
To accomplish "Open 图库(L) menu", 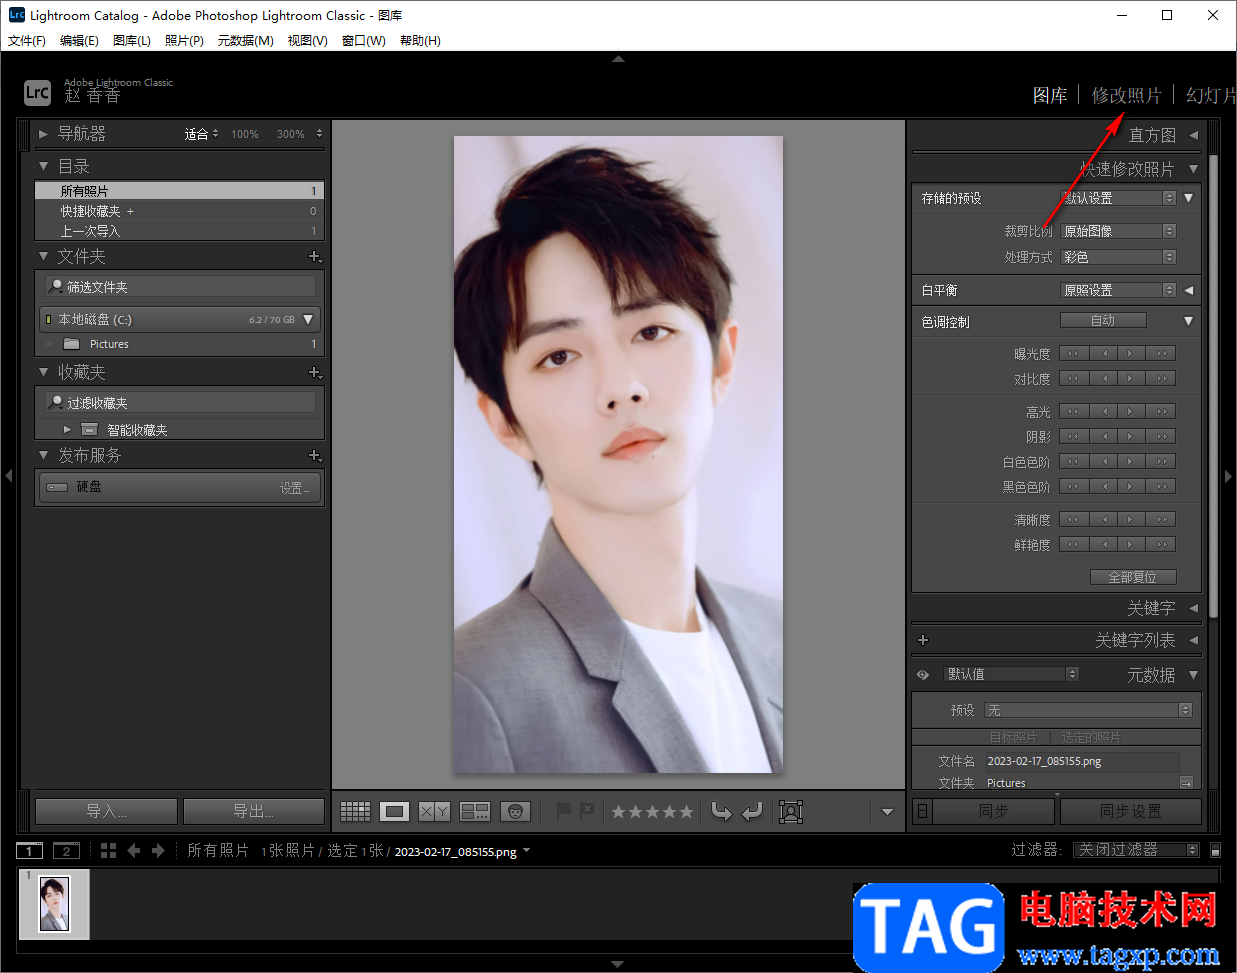I will point(132,41).
